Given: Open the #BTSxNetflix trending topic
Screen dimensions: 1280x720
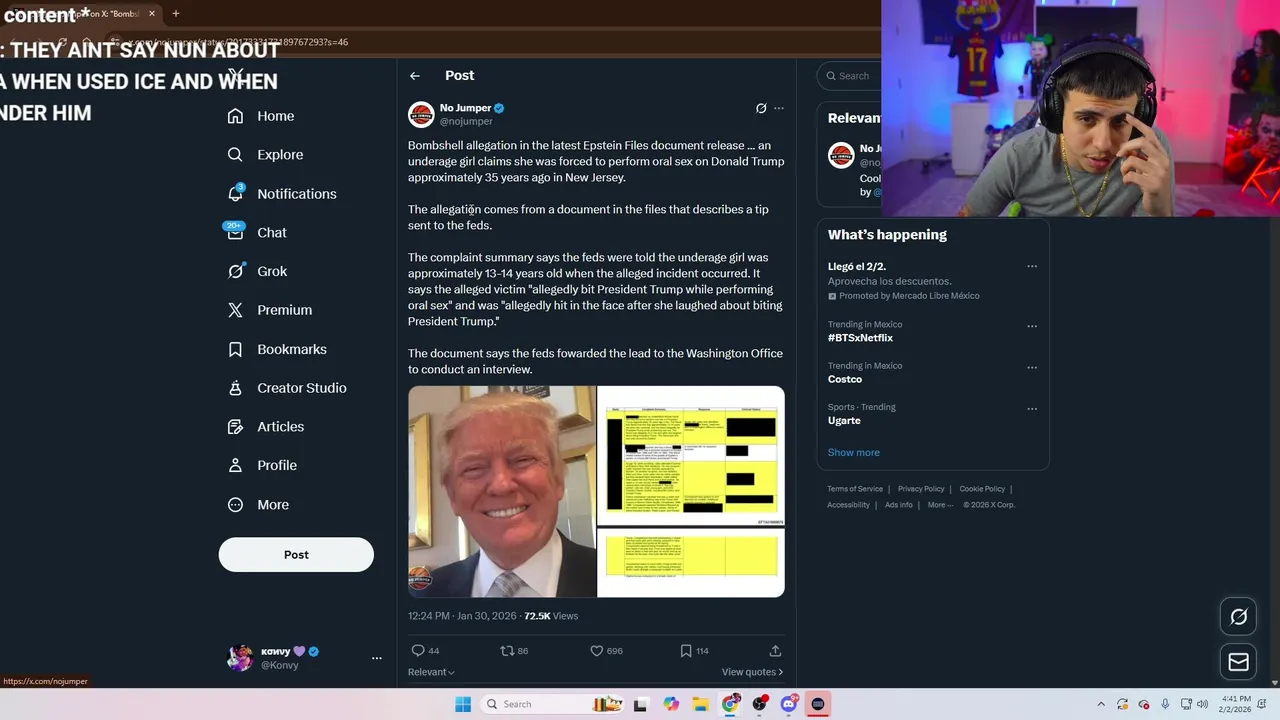Looking at the screenshot, I should click(x=860, y=338).
